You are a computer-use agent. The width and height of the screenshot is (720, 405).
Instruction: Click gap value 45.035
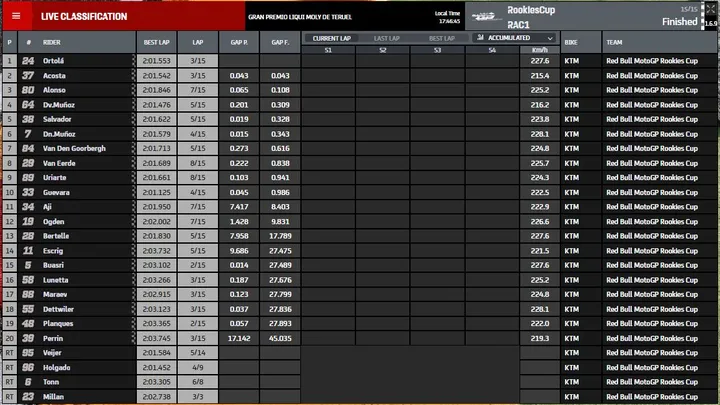click(x=280, y=338)
